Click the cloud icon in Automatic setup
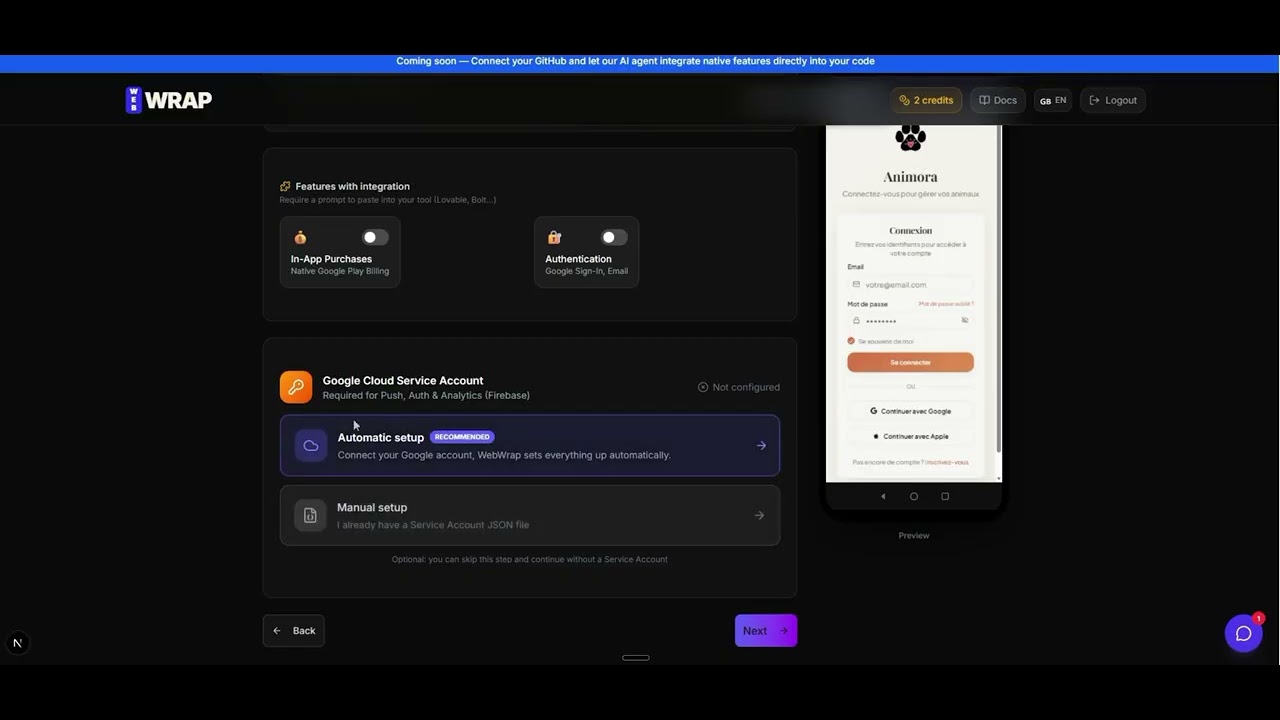 tap(311, 446)
